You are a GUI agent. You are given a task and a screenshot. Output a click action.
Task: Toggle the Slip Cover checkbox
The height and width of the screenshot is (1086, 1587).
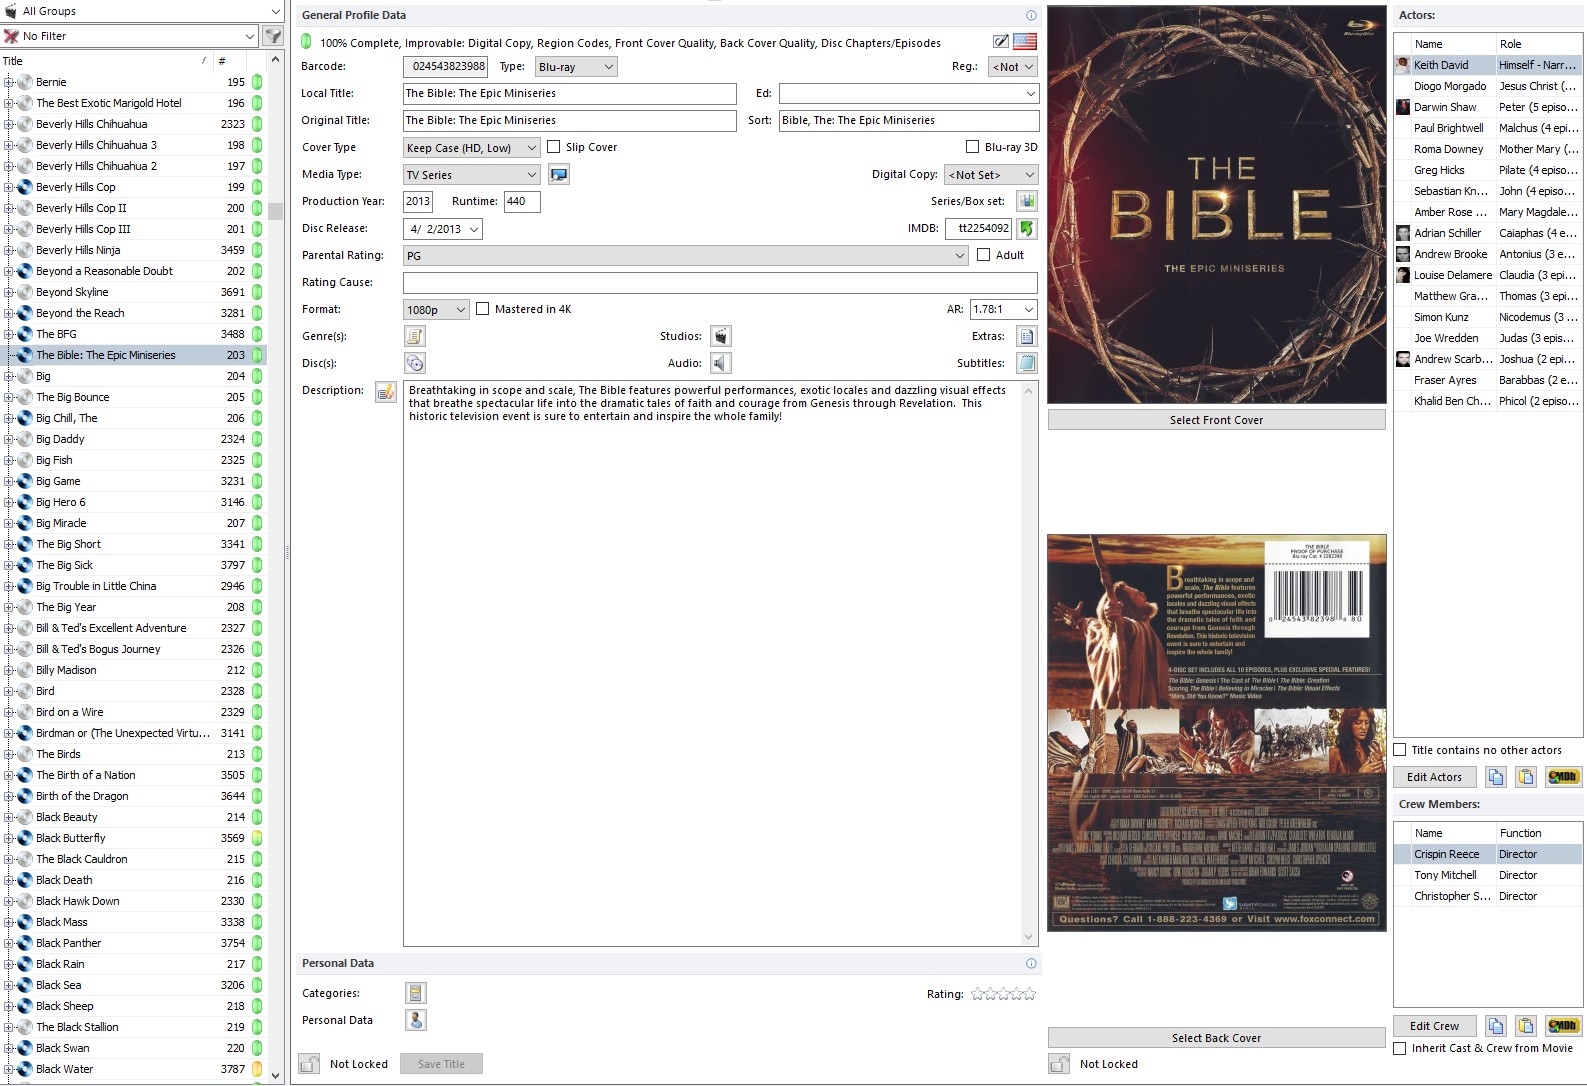click(x=553, y=147)
